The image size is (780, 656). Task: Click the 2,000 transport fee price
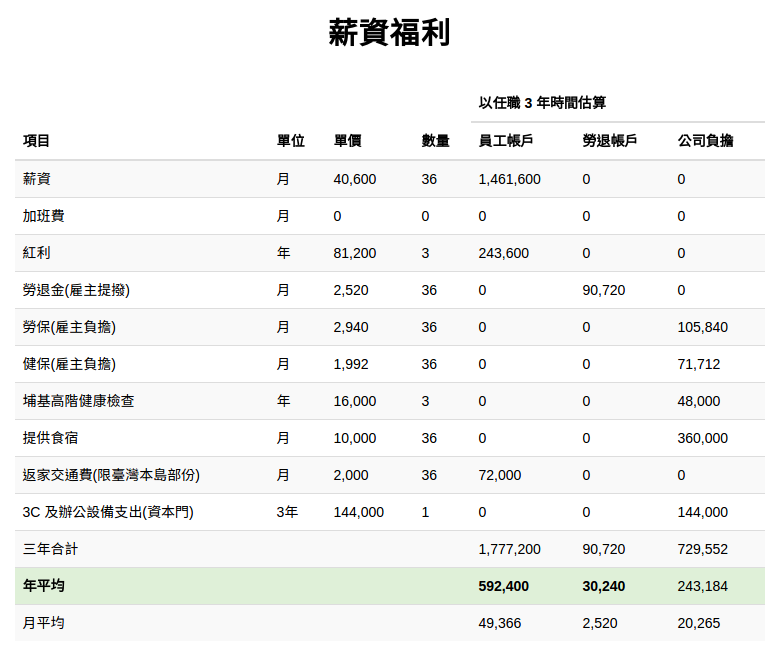351,475
